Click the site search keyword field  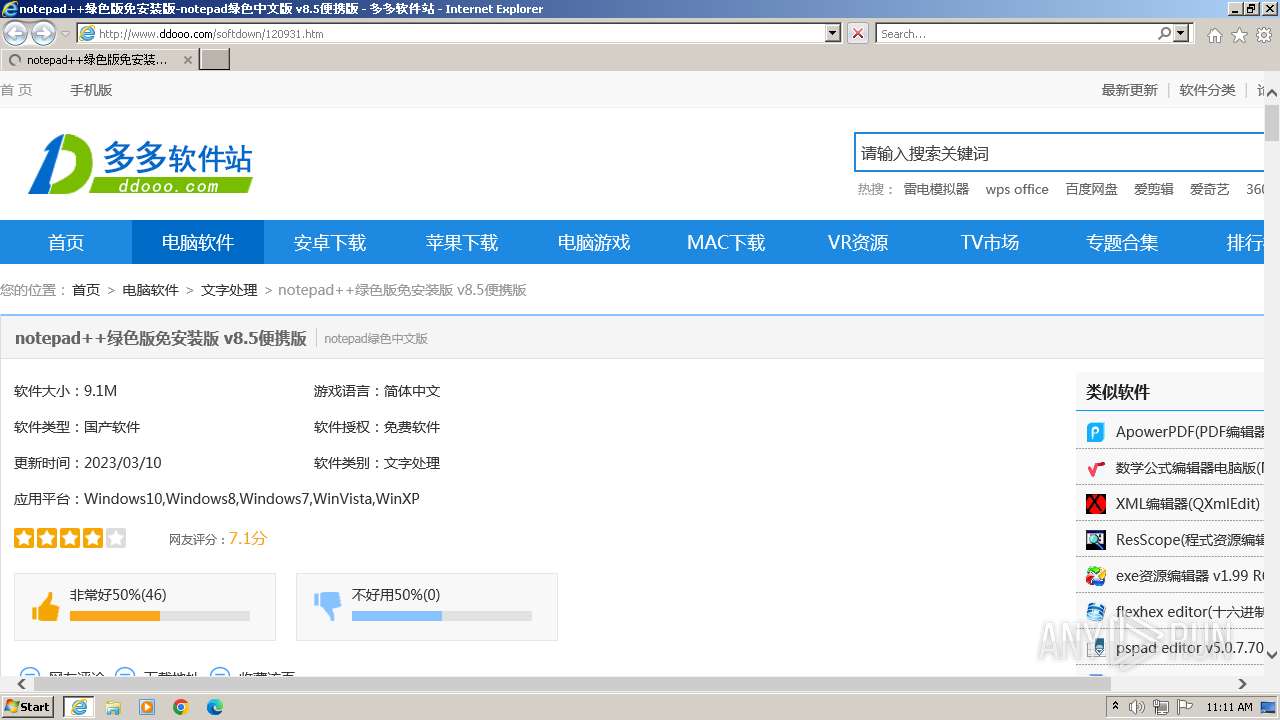click(1059, 153)
